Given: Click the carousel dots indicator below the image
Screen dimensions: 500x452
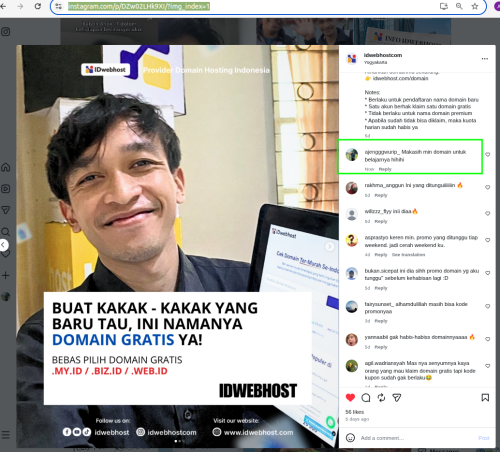Looking at the screenshot, I should (x=178, y=441).
